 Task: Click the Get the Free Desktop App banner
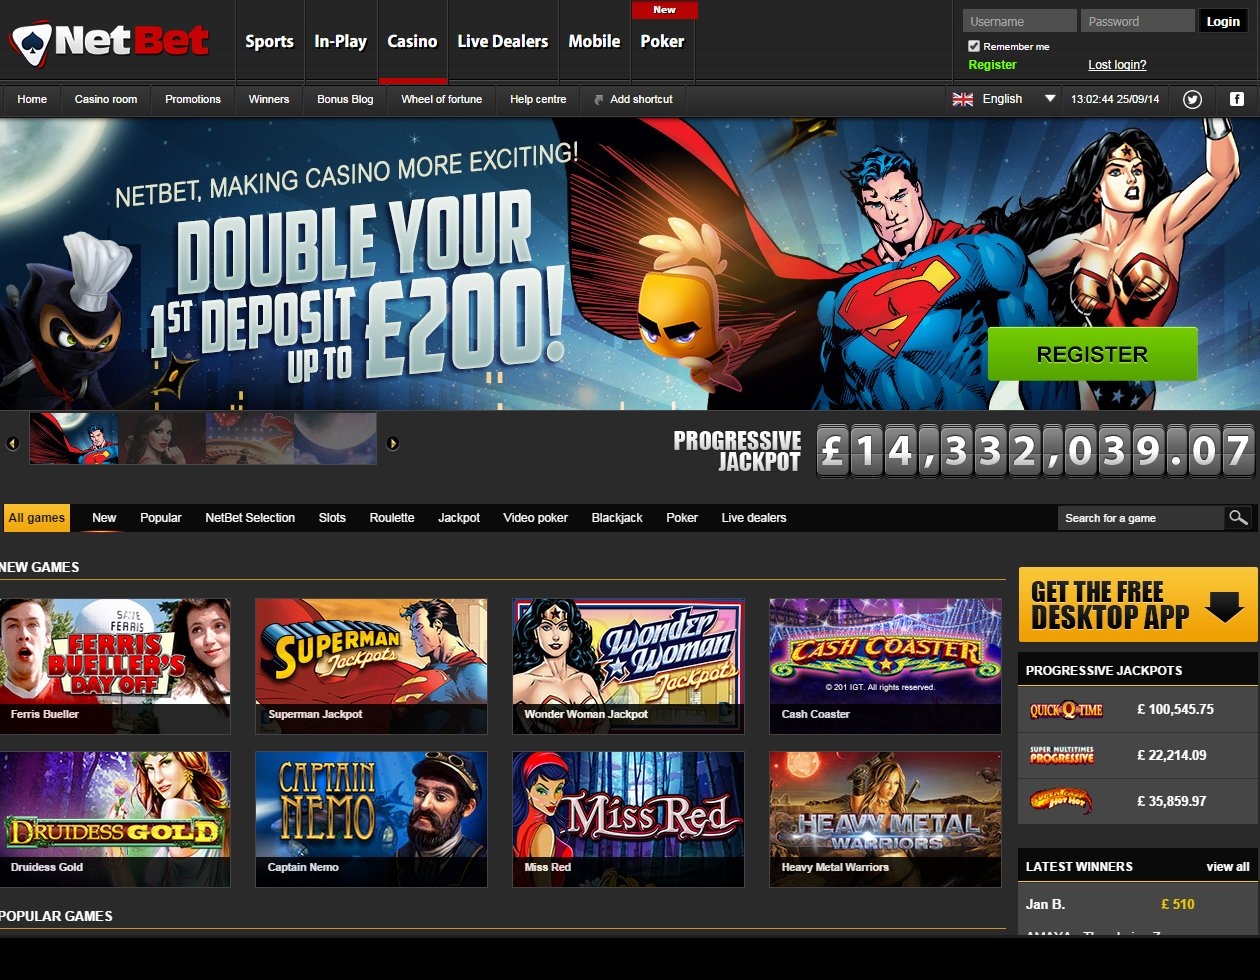click(x=1137, y=605)
